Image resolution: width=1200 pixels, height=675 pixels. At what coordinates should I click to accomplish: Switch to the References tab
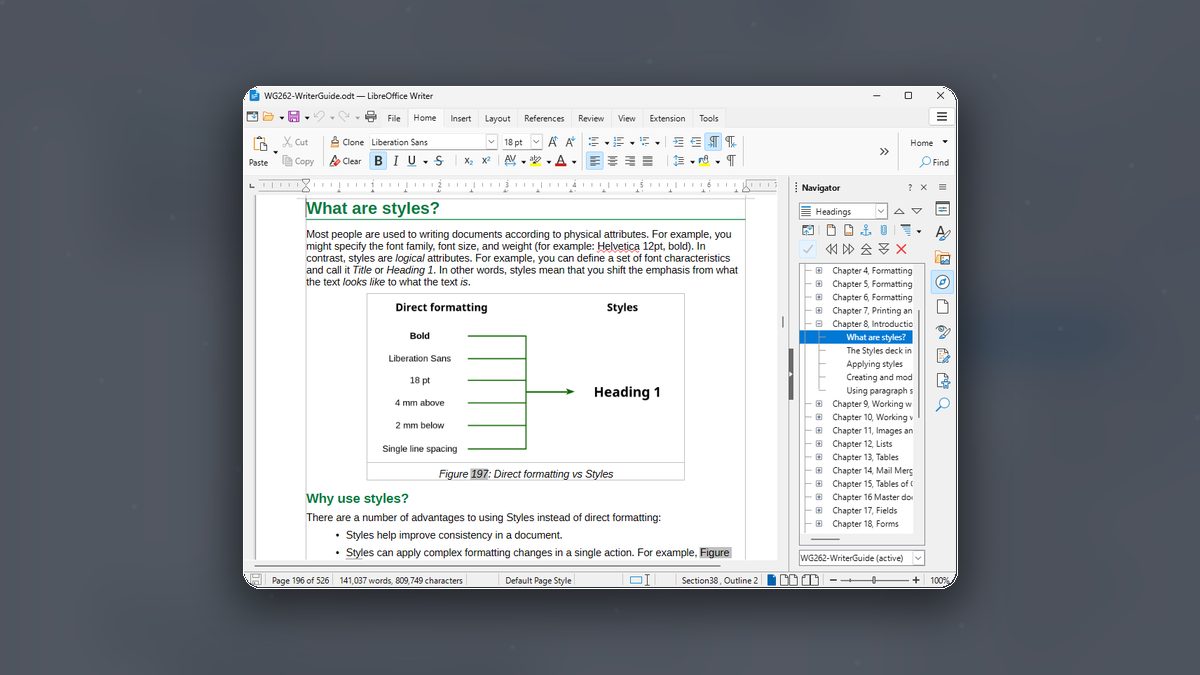click(x=544, y=118)
